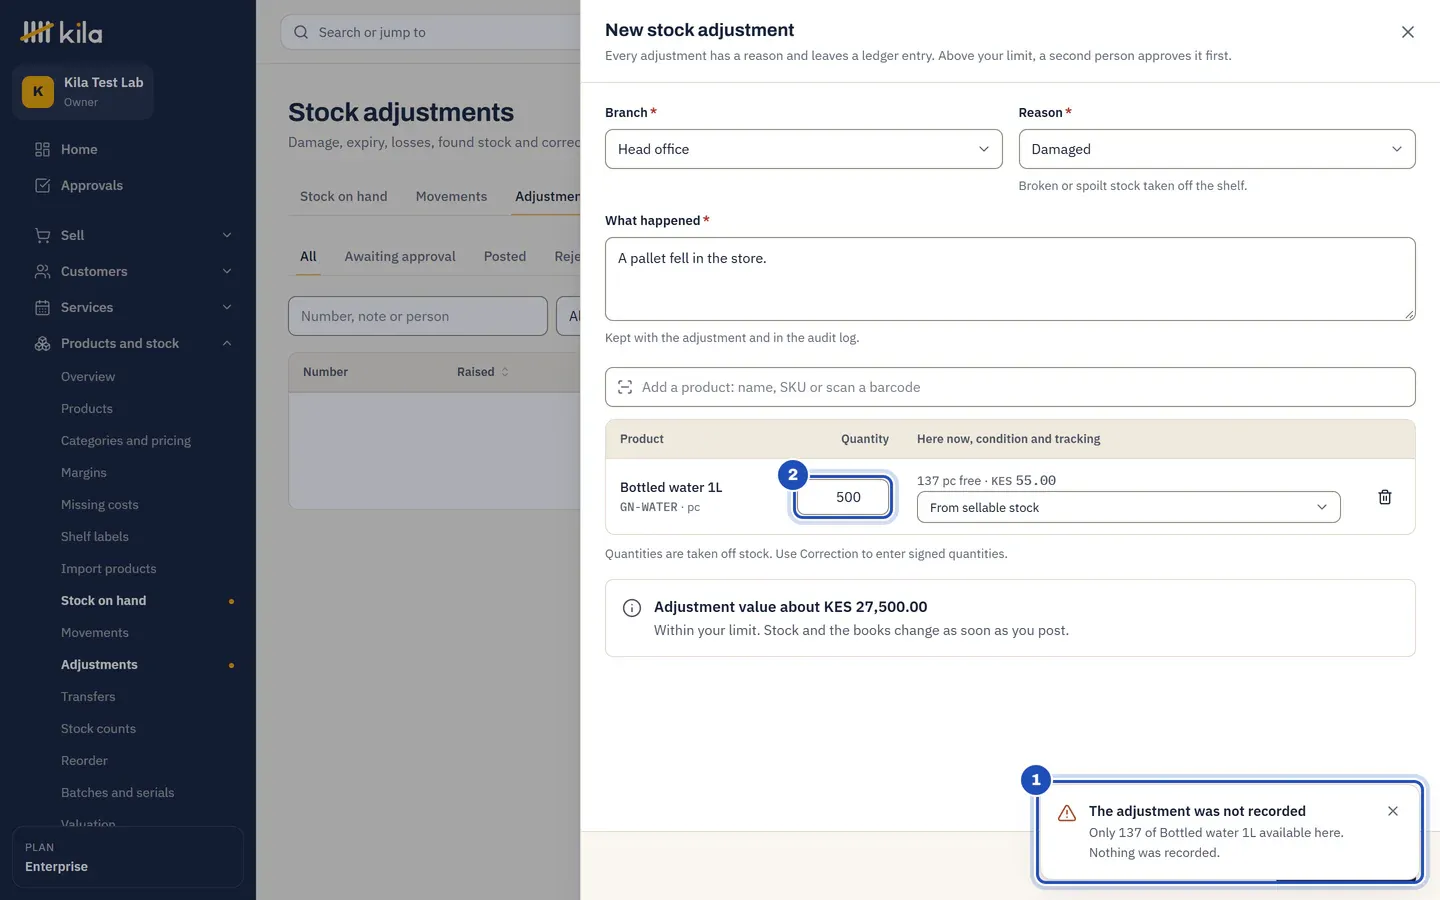Click the Kila Test Lab K avatar
This screenshot has height=900, width=1440.
pos(38,92)
